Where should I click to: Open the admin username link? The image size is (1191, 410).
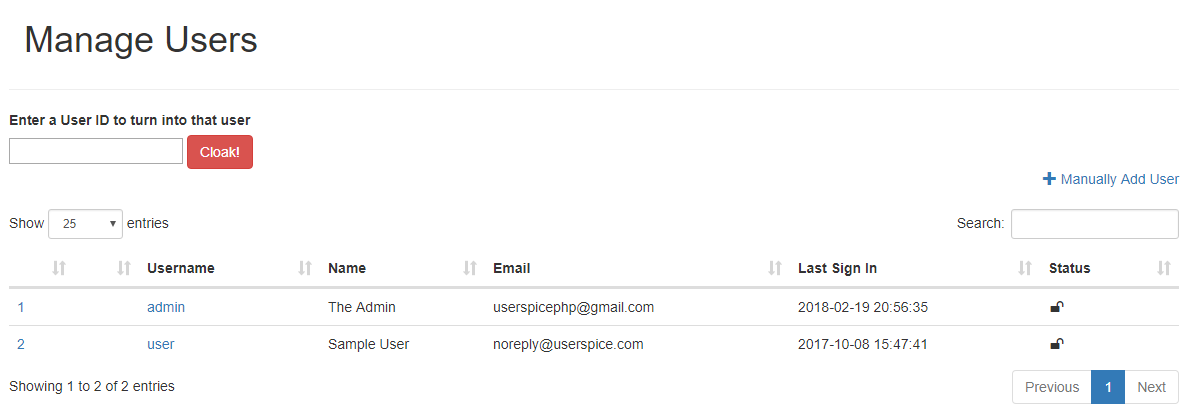[x=166, y=307]
